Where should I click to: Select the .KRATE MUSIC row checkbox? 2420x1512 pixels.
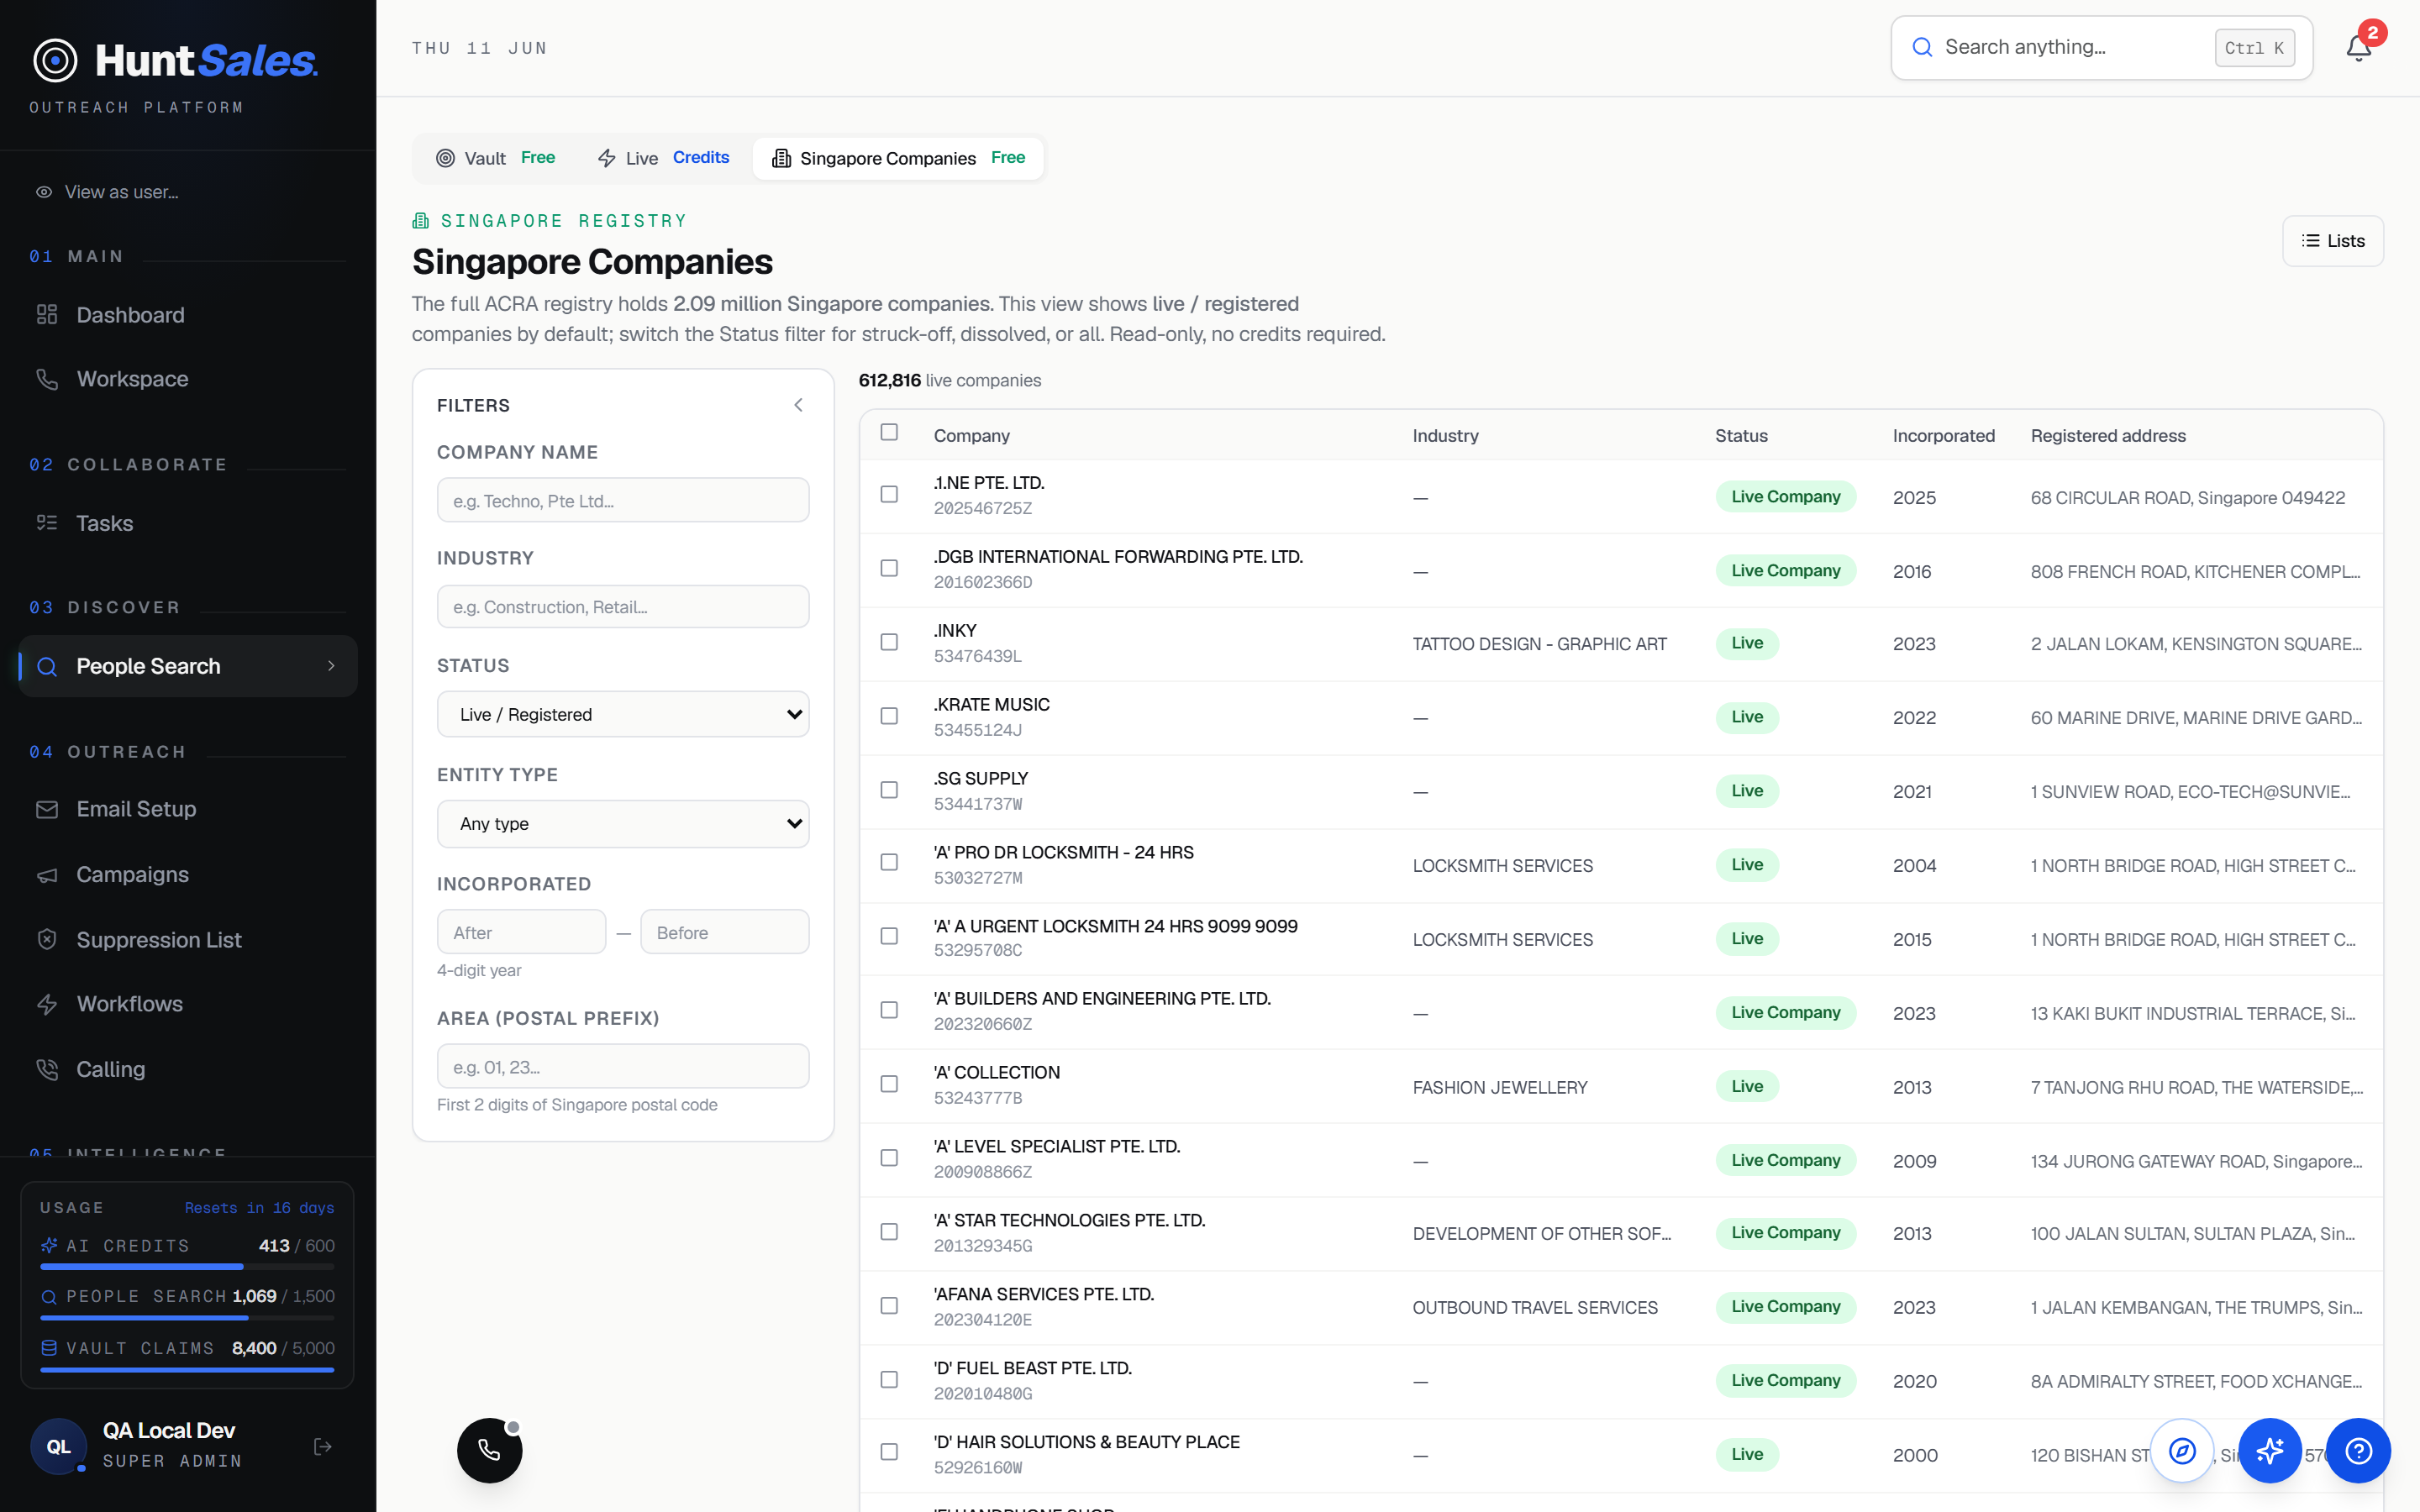889,716
